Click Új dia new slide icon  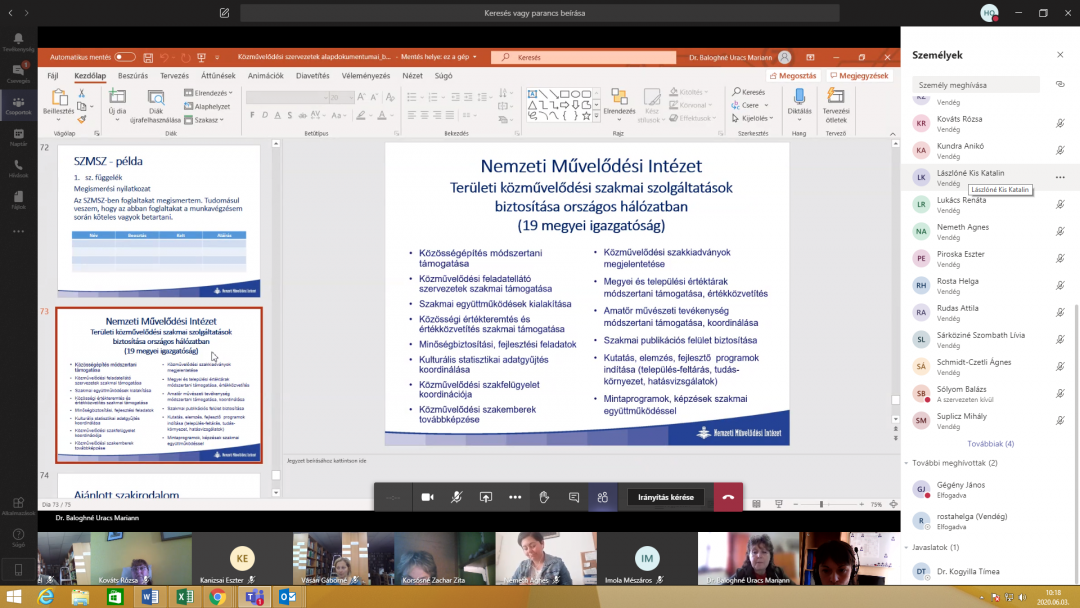(x=117, y=98)
